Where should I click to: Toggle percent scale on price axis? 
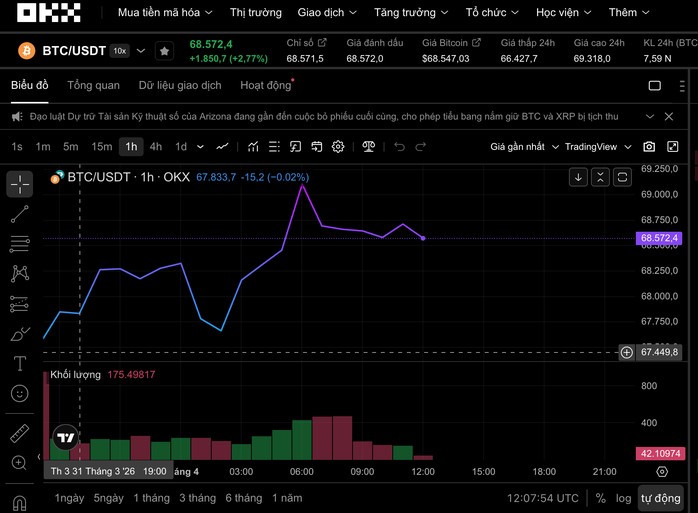pyautogui.click(x=600, y=498)
